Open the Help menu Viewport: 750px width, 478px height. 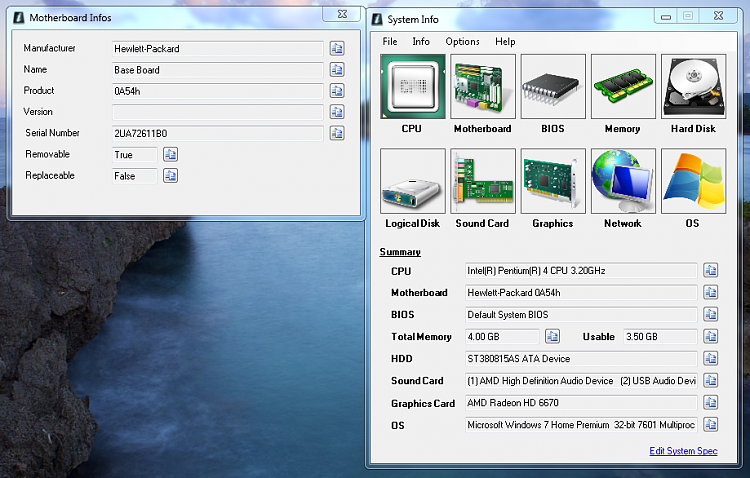[505, 42]
